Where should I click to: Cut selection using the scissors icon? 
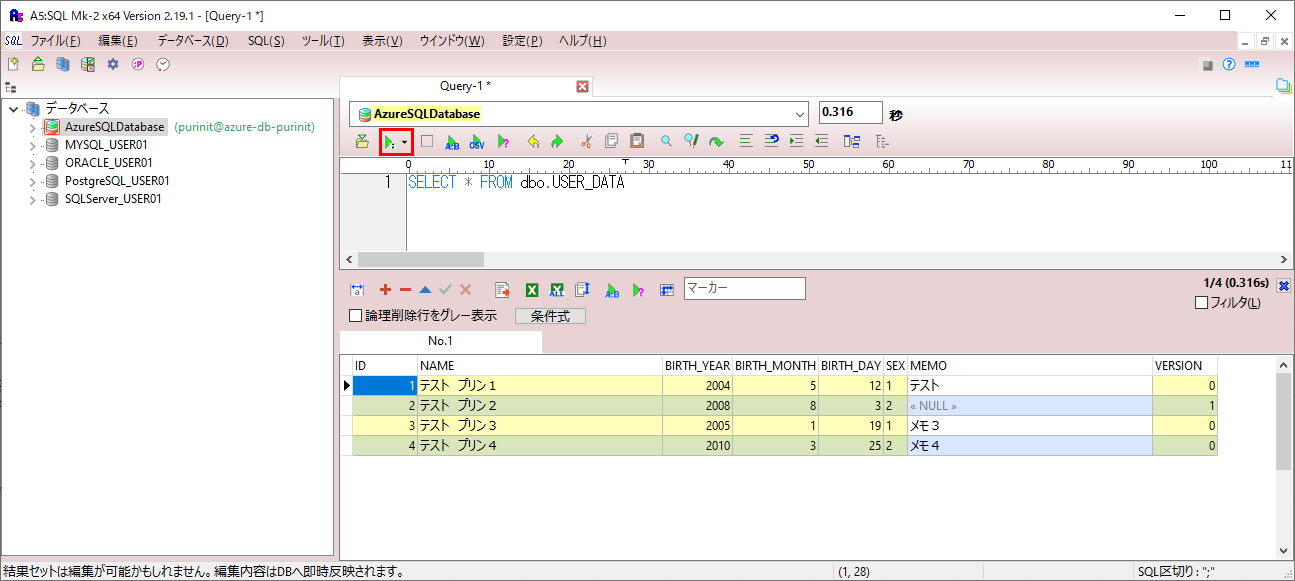pyautogui.click(x=587, y=142)
